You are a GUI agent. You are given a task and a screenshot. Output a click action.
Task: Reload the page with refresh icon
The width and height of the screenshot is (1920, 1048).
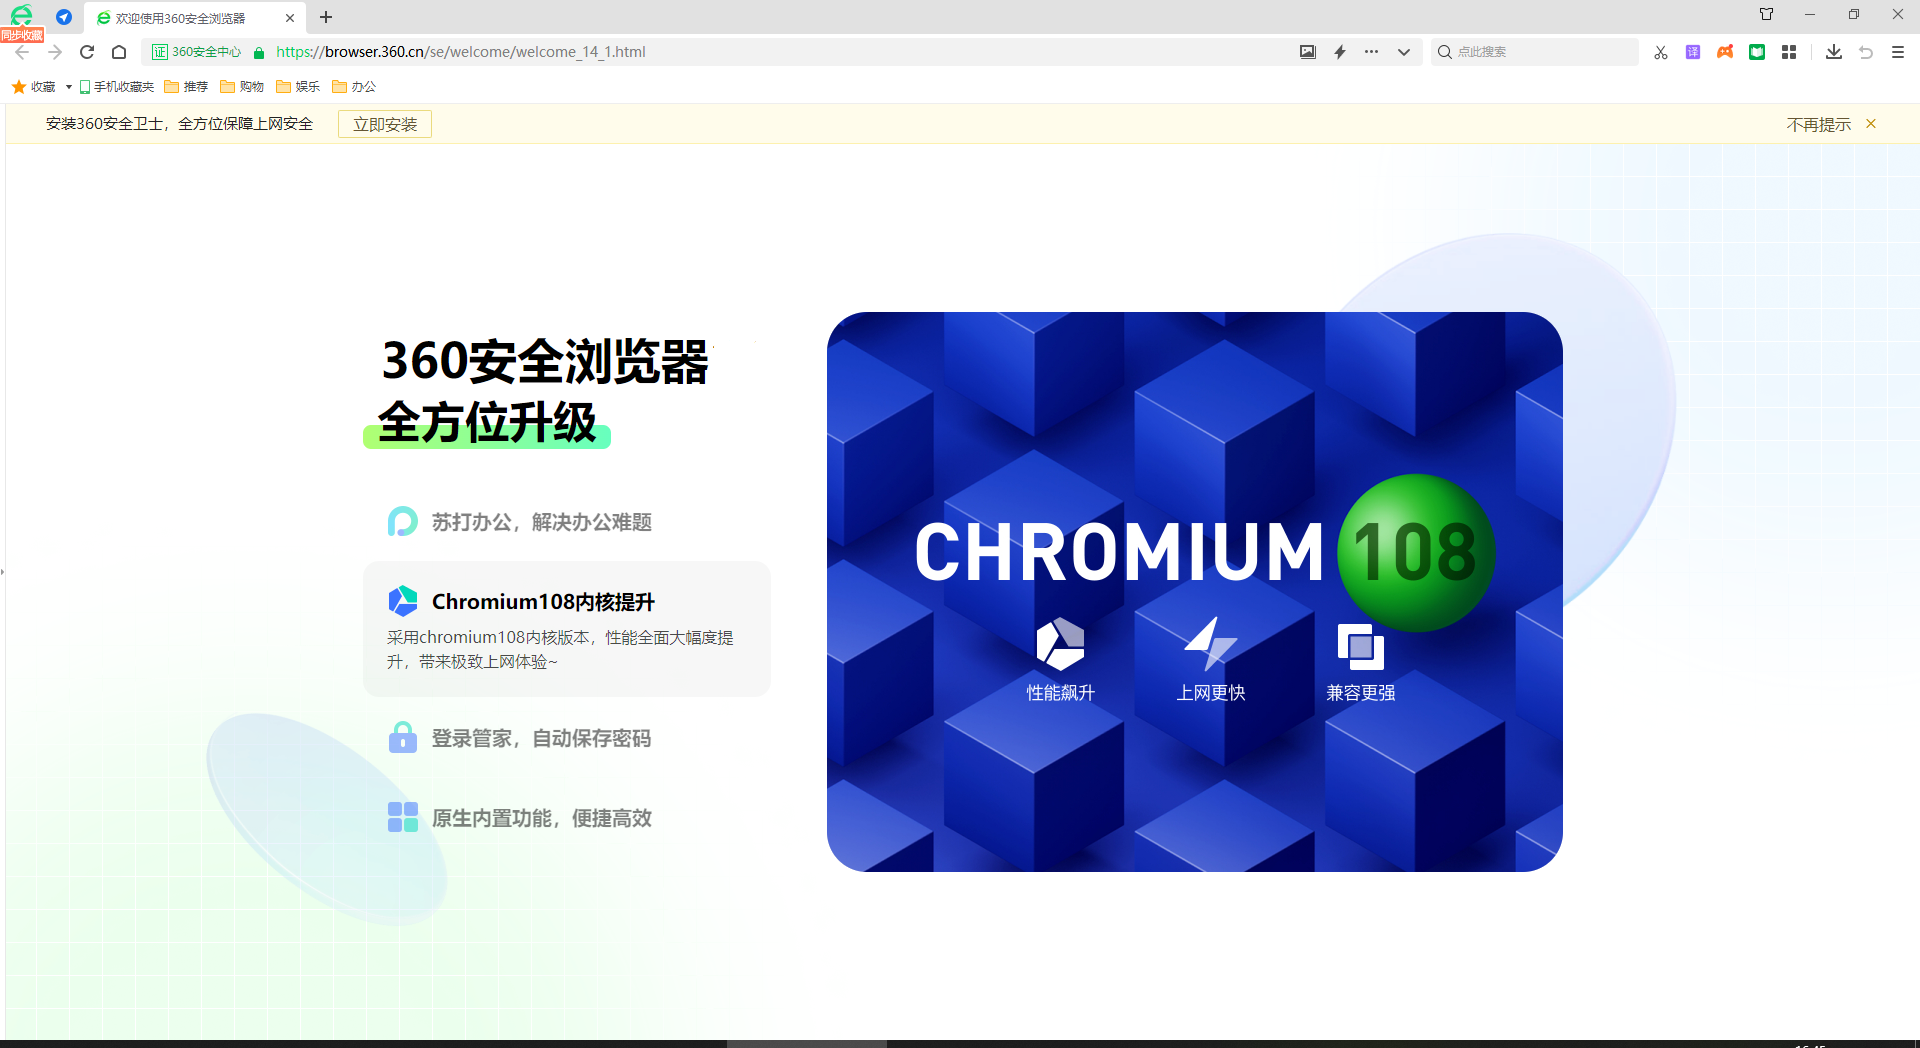[x=87, y=52]
